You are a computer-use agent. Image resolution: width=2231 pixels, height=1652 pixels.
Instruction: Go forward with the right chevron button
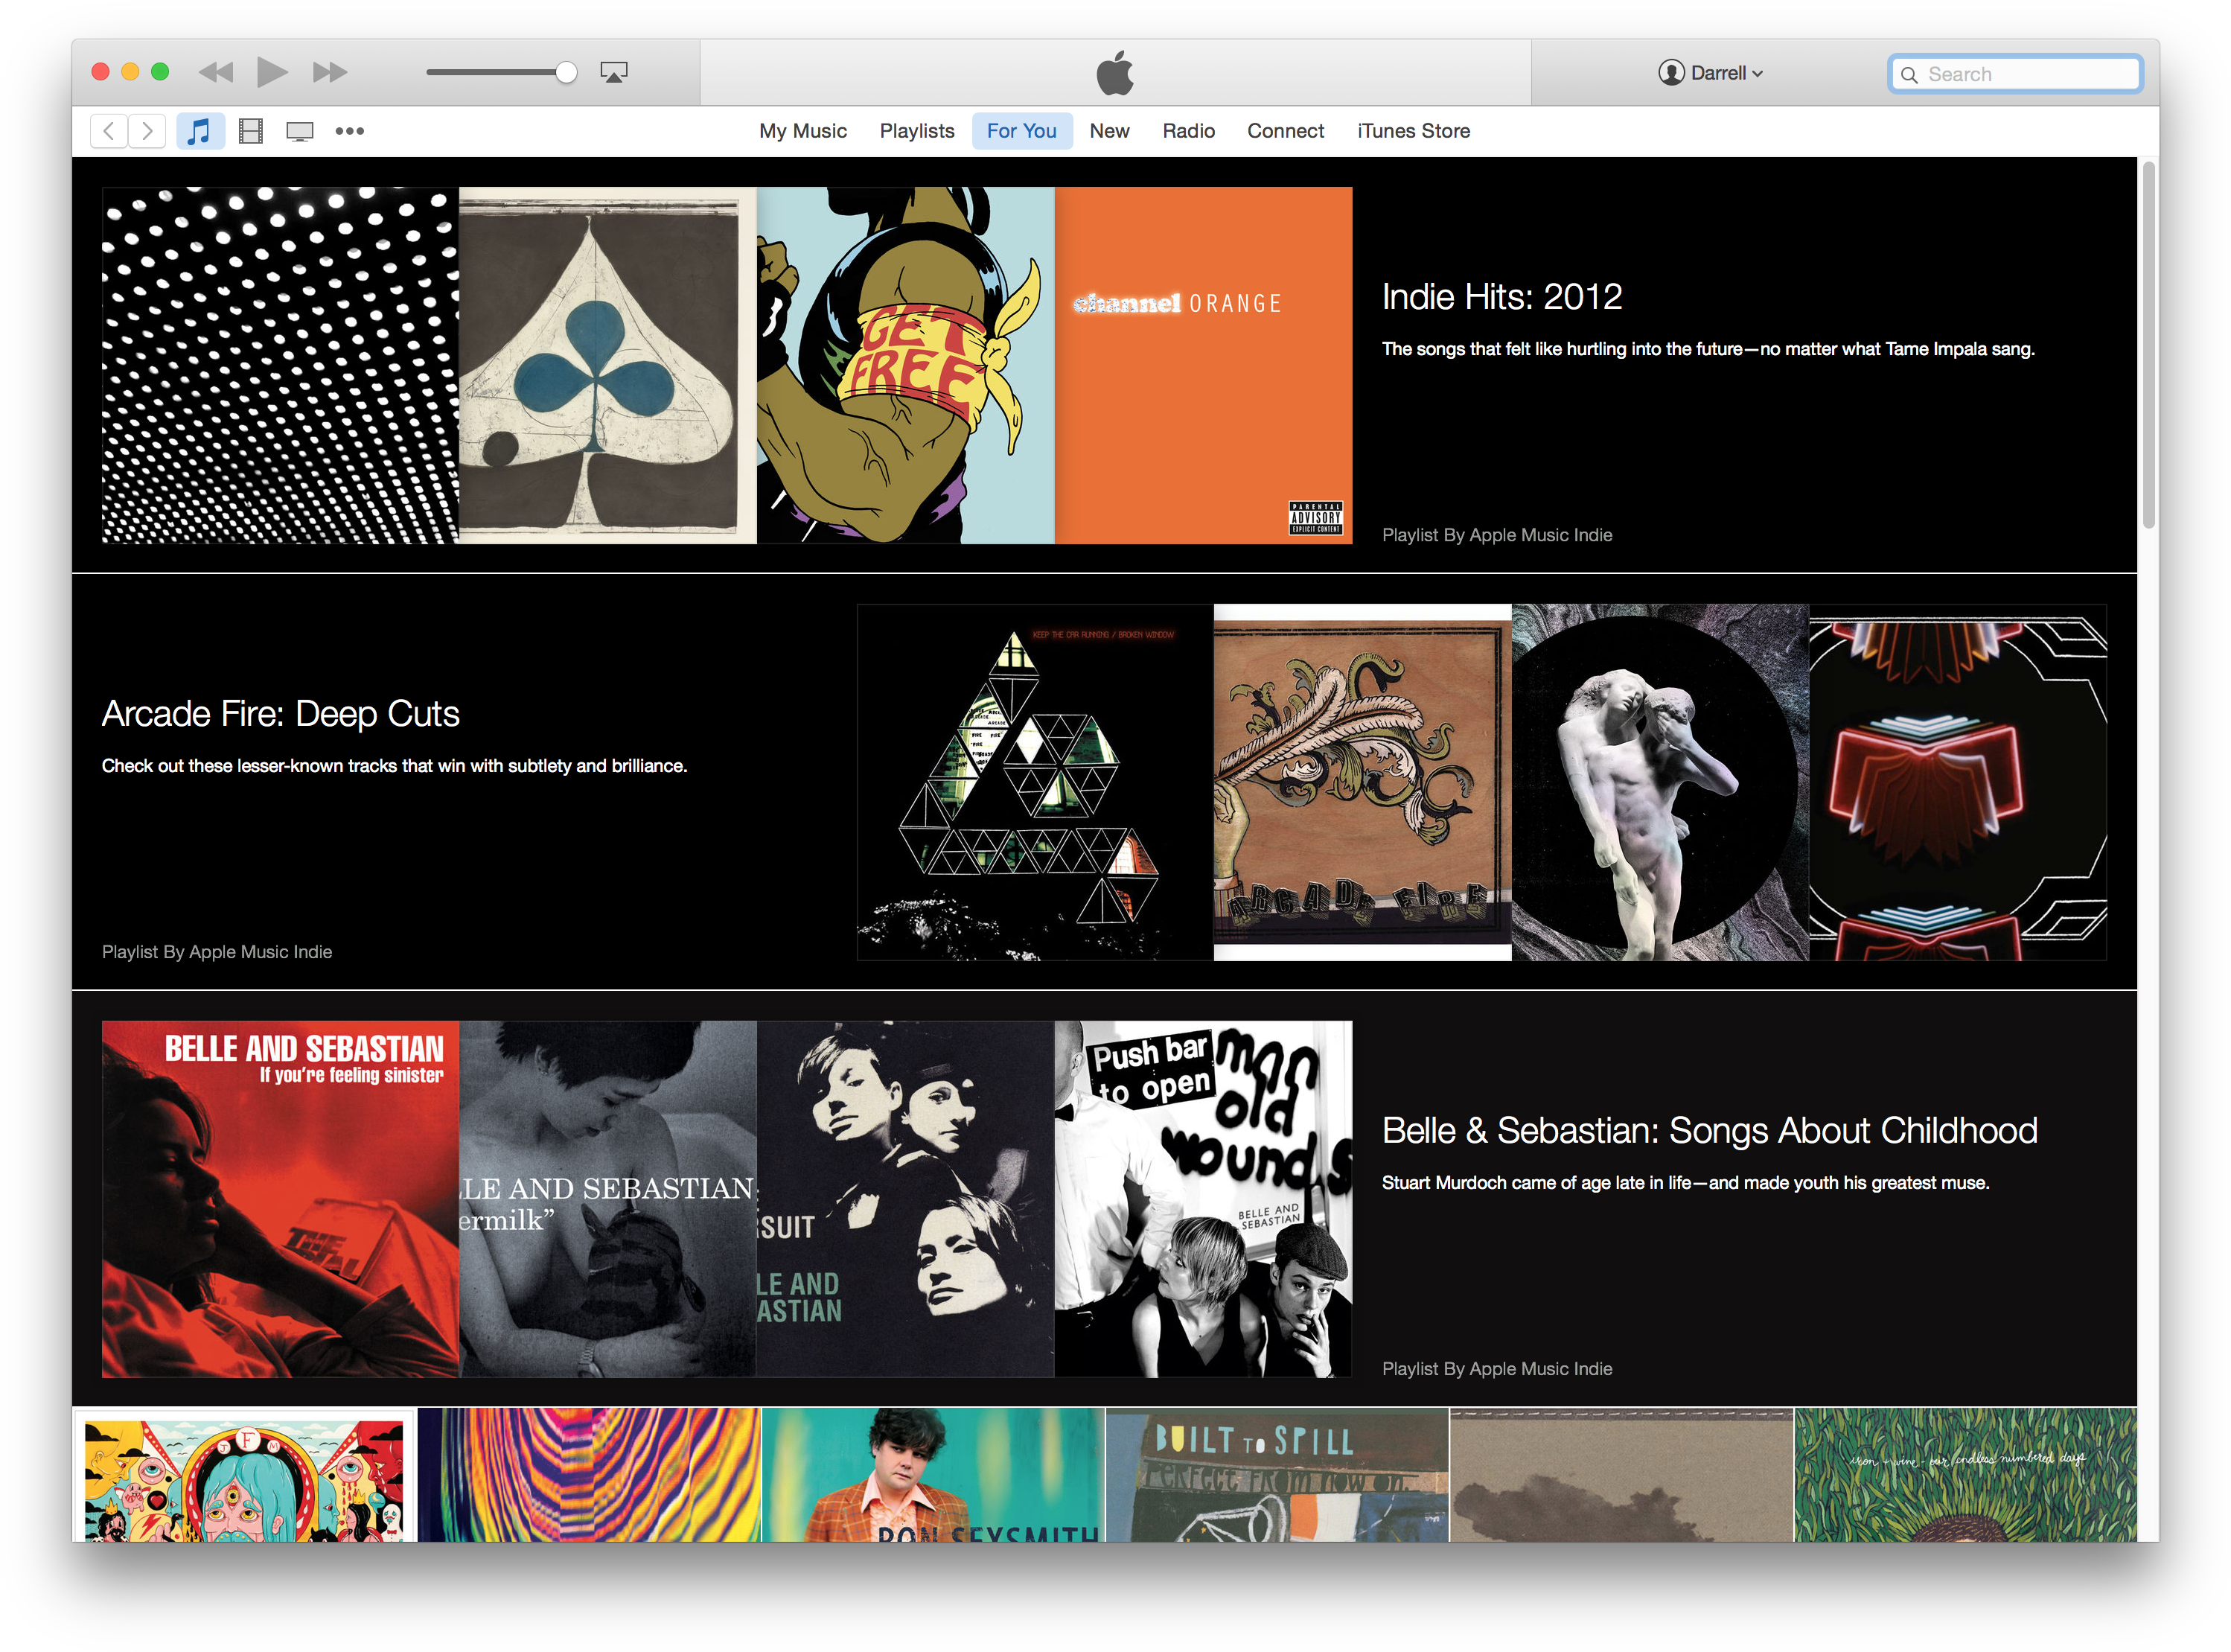pos(147,131)
